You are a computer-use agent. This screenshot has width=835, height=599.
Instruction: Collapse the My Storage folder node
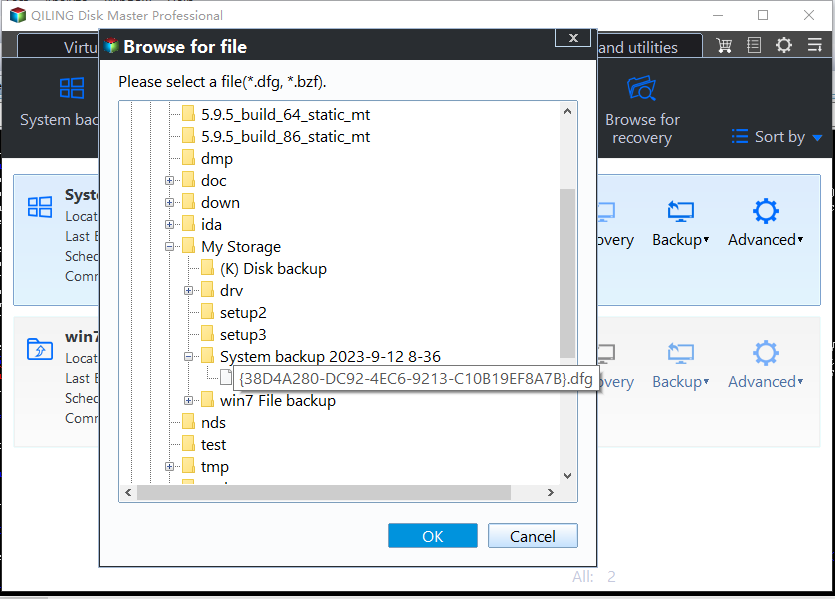tap(169, 247)
